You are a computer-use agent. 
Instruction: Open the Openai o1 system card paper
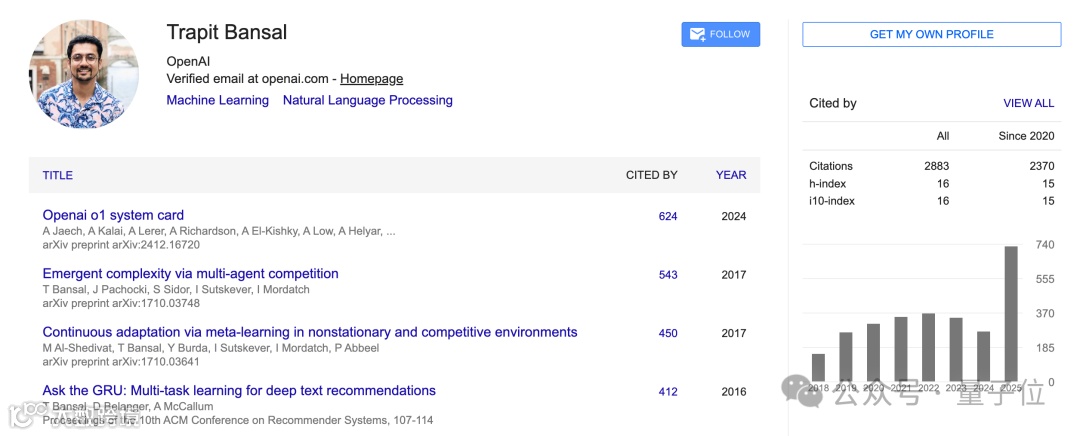(113, 215)
